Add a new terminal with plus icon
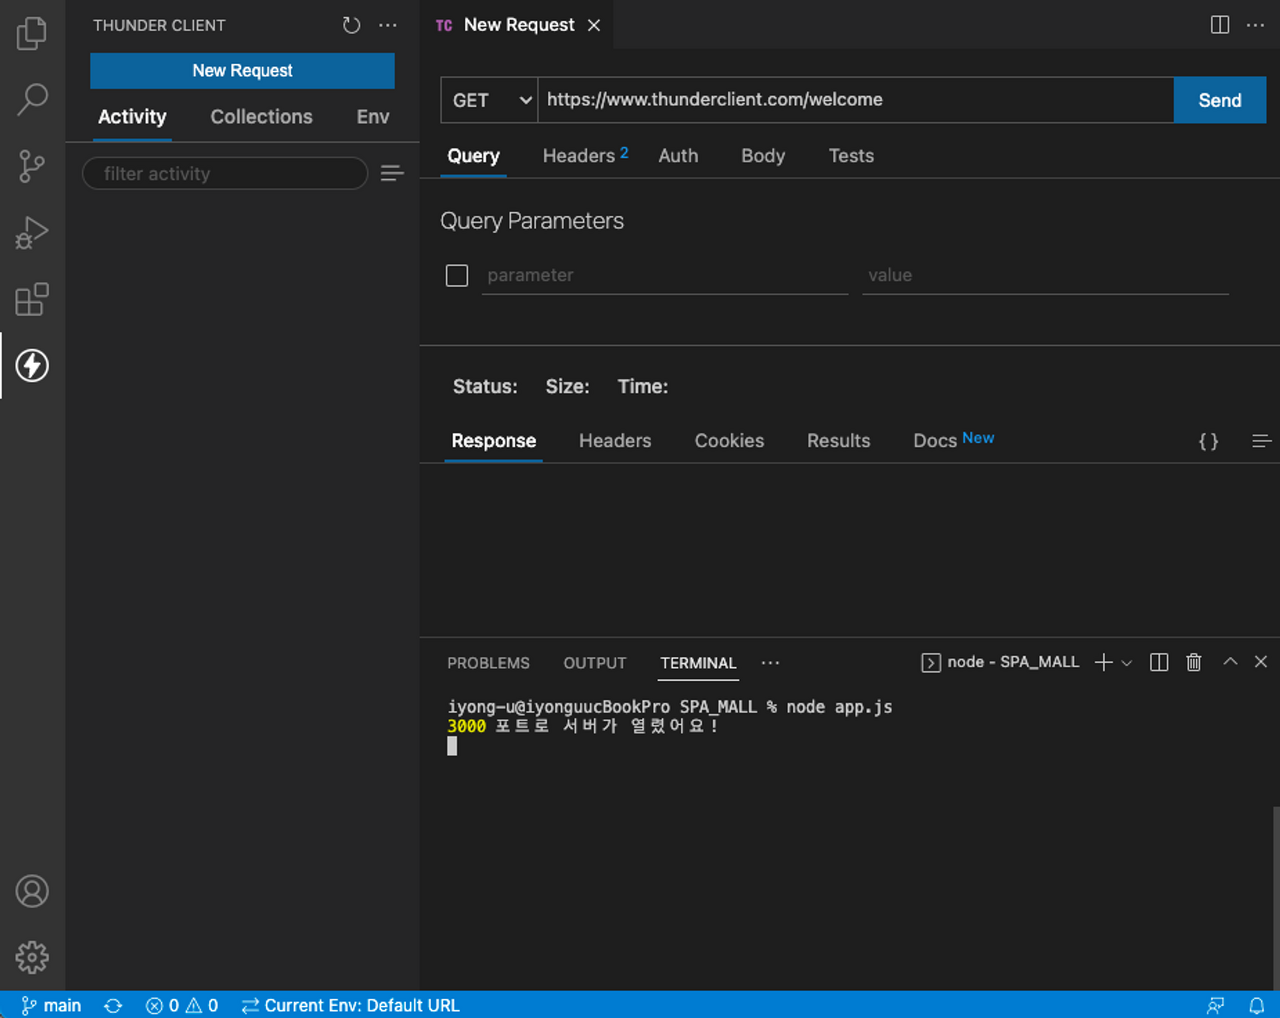 tap(1103, 662)
